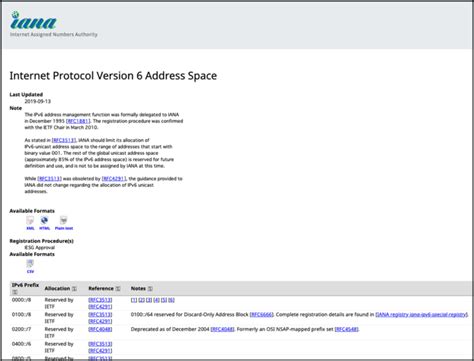Open note [6] in 0000::/8 row
474x361 pixels.
[x=171, y=300]
